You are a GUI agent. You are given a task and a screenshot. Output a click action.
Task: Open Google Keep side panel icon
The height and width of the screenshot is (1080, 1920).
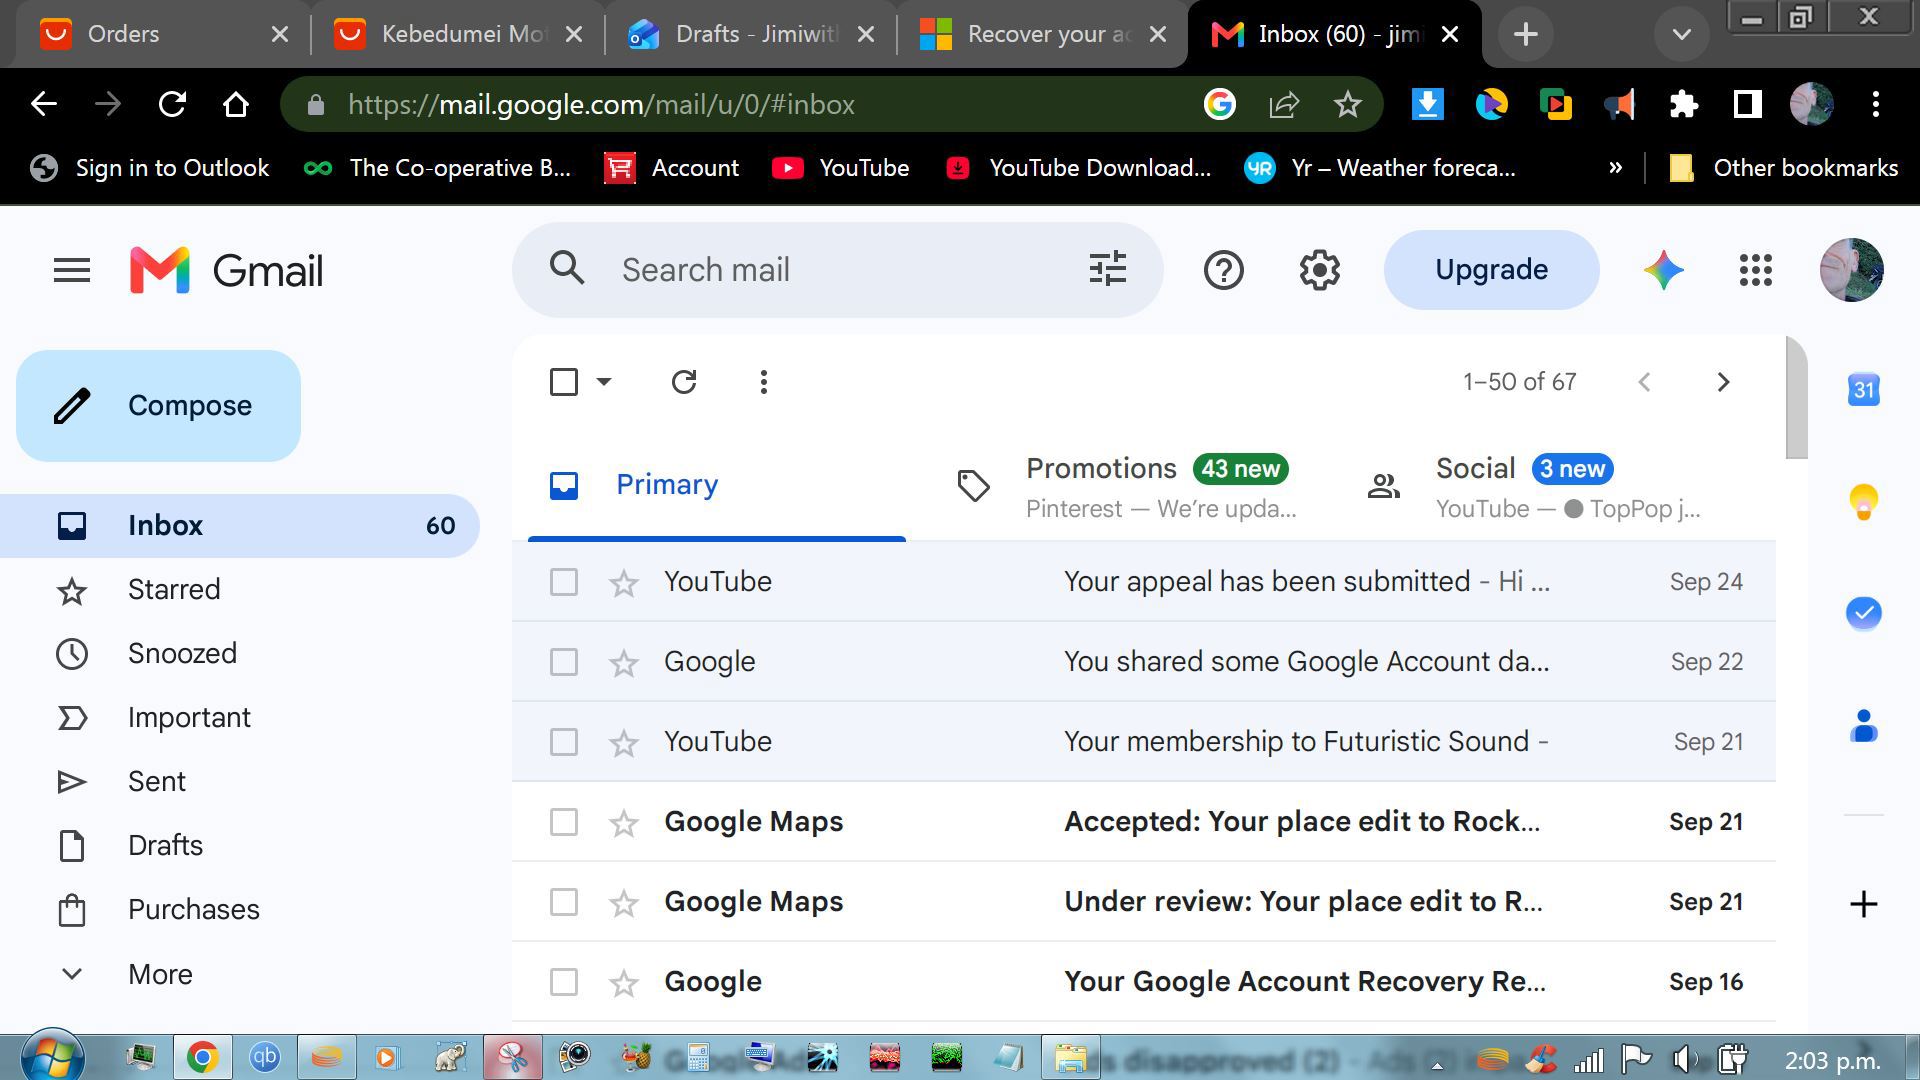[1863, 501]
